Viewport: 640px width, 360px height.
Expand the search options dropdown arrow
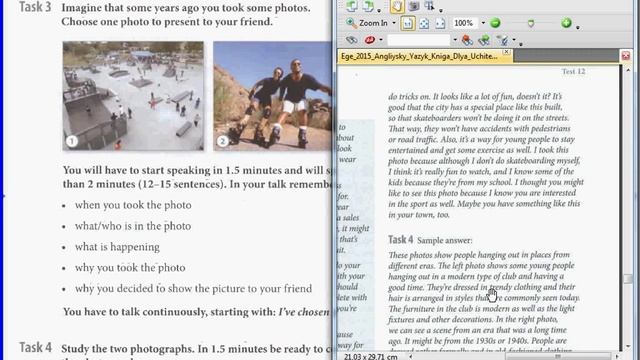click(x=514, y=40)
